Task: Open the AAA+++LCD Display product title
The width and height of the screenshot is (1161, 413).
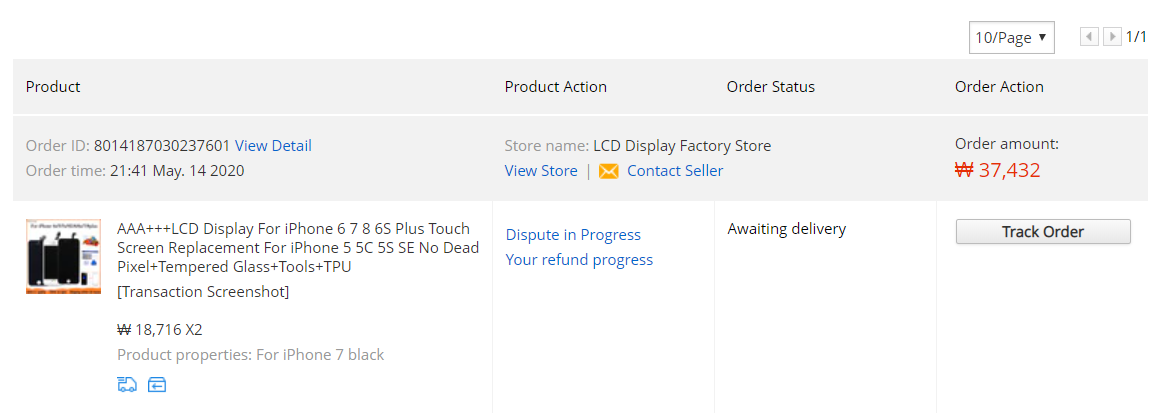Action: [298, 247]
